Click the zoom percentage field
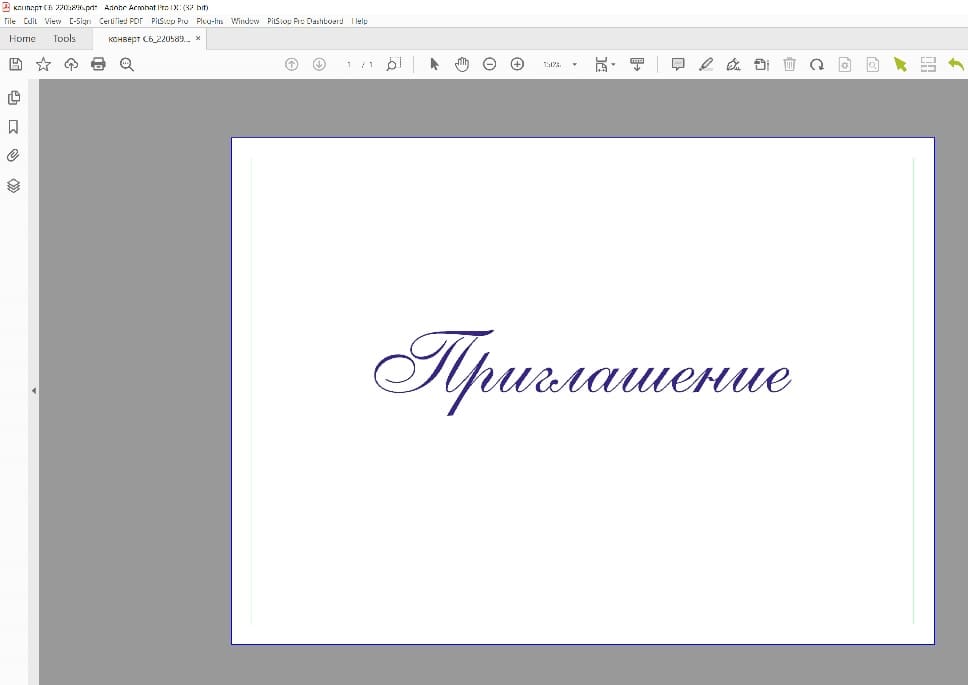Screen dimensions: 968x685 pyautogui.click(x=551, y=64)
